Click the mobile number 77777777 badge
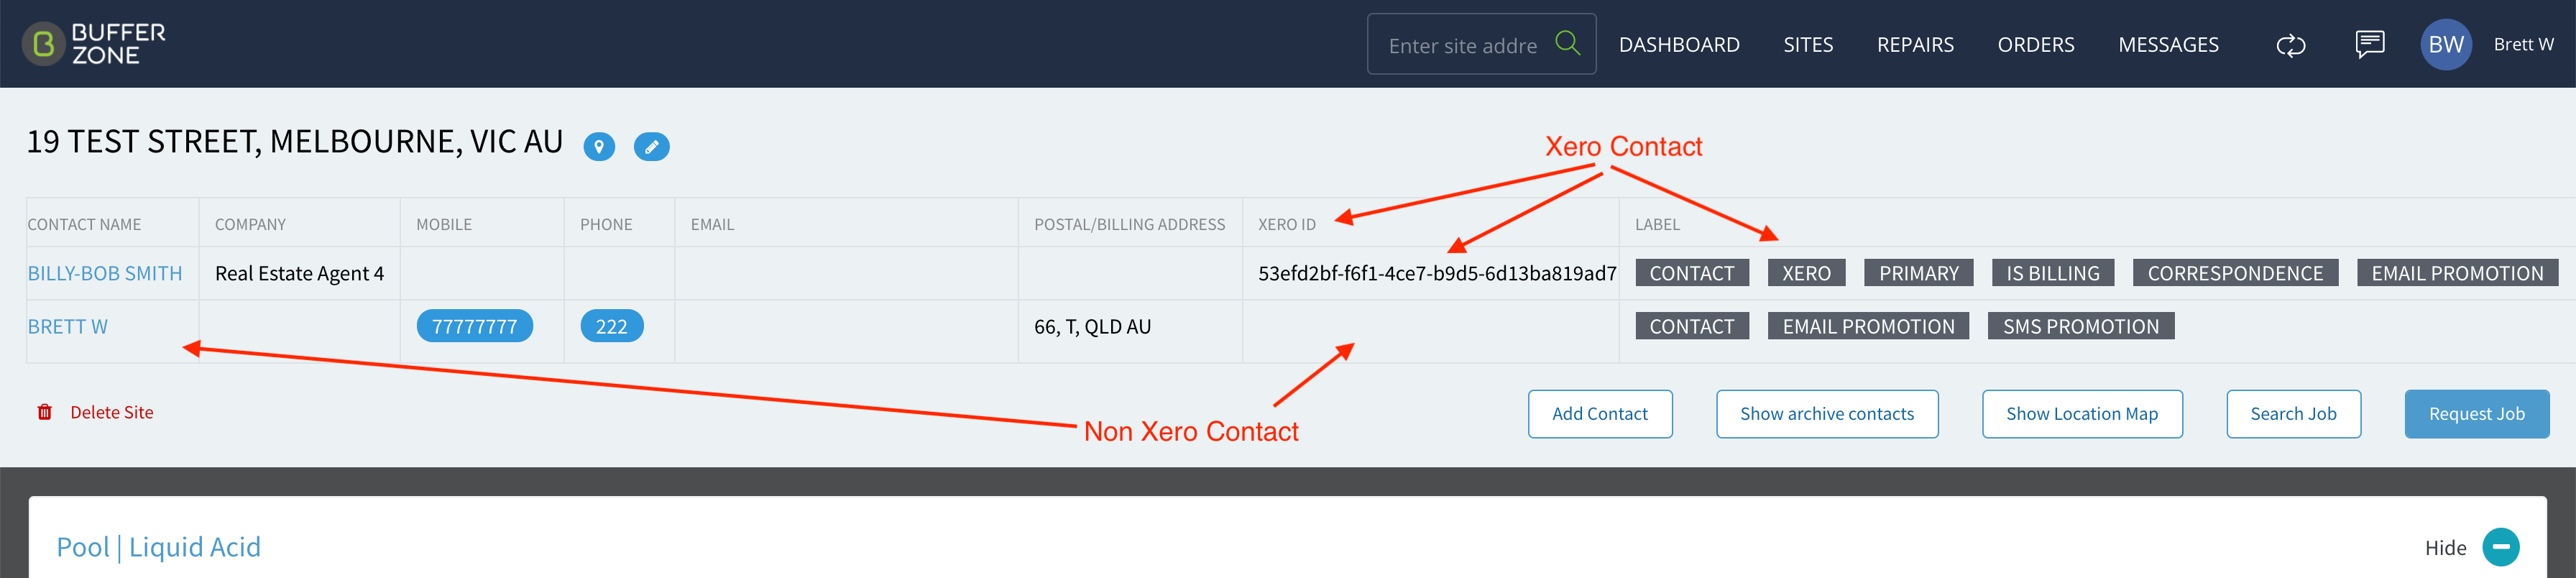 pos(474,326)
